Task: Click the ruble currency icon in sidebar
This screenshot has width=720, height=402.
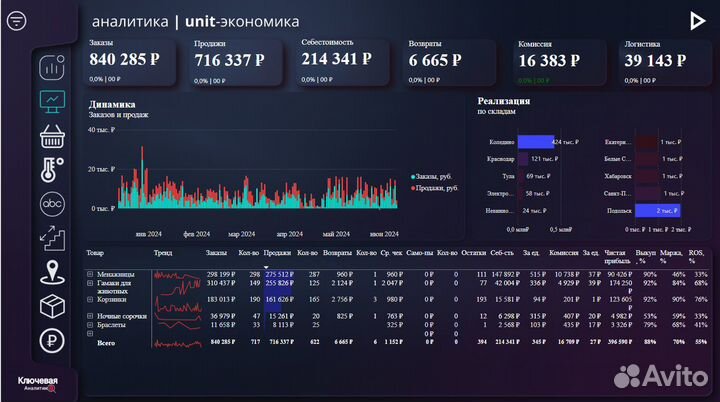Action: (x=52, y=338)
